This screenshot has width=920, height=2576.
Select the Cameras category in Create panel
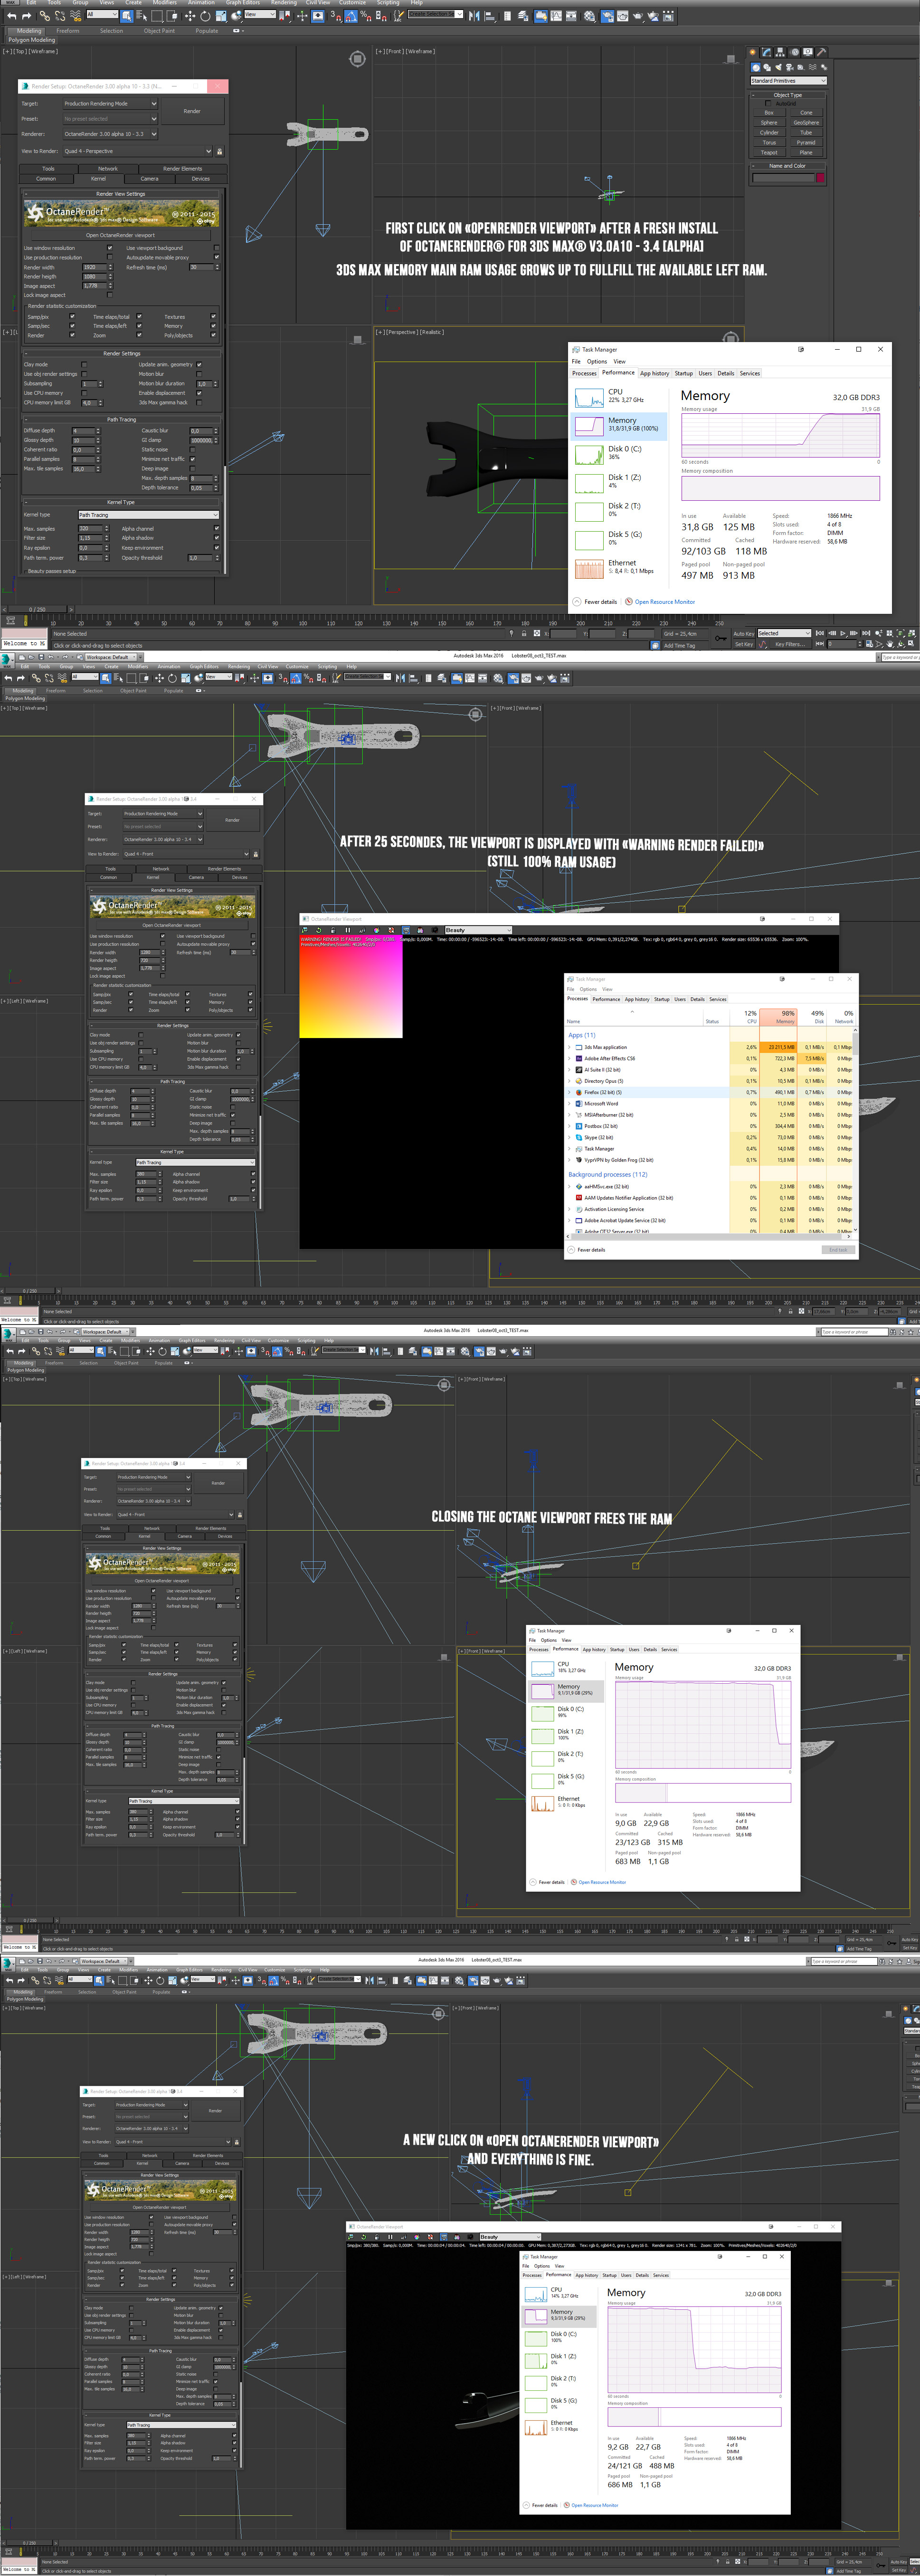click(790, 68)
